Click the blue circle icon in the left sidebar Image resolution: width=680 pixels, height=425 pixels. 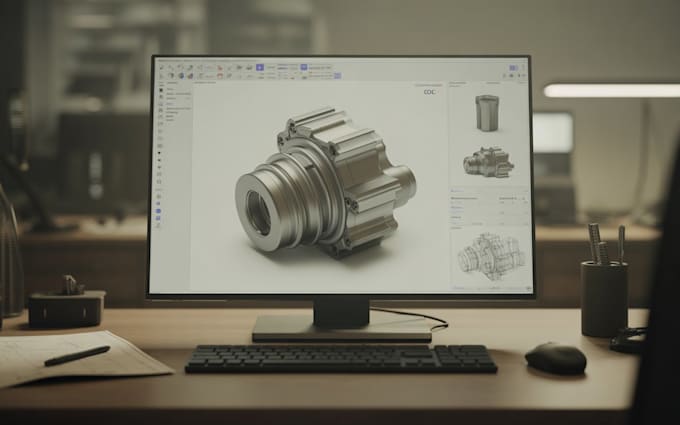pyautogui.click(x=158, y=211)
